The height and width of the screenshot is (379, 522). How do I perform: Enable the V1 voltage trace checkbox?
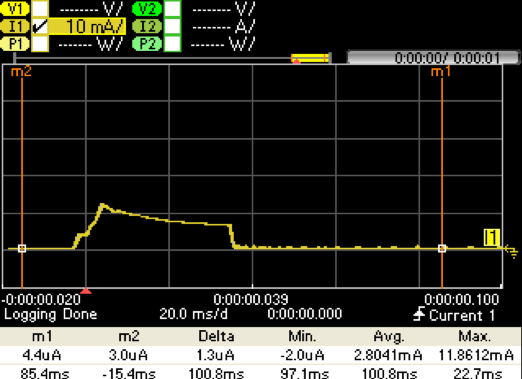[x=40, y=8]
